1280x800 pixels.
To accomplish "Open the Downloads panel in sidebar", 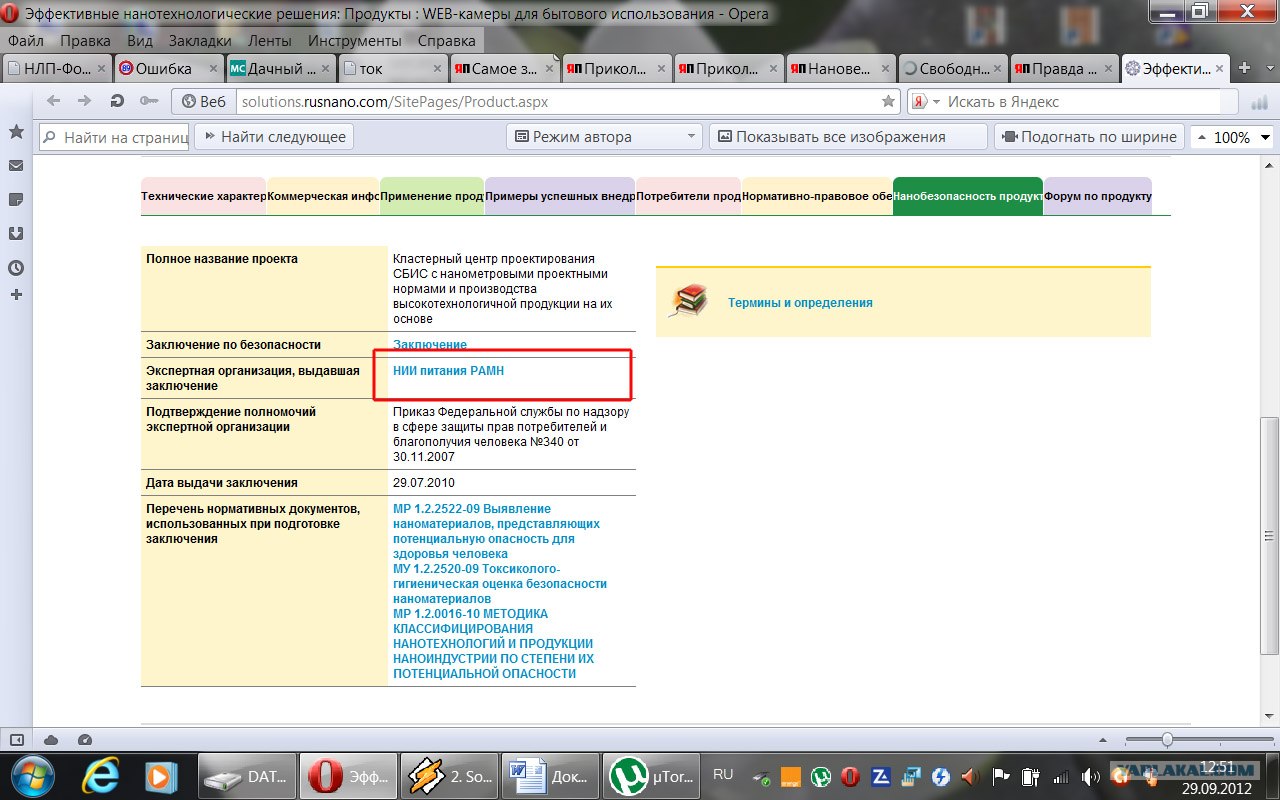I will click(16, 233).
